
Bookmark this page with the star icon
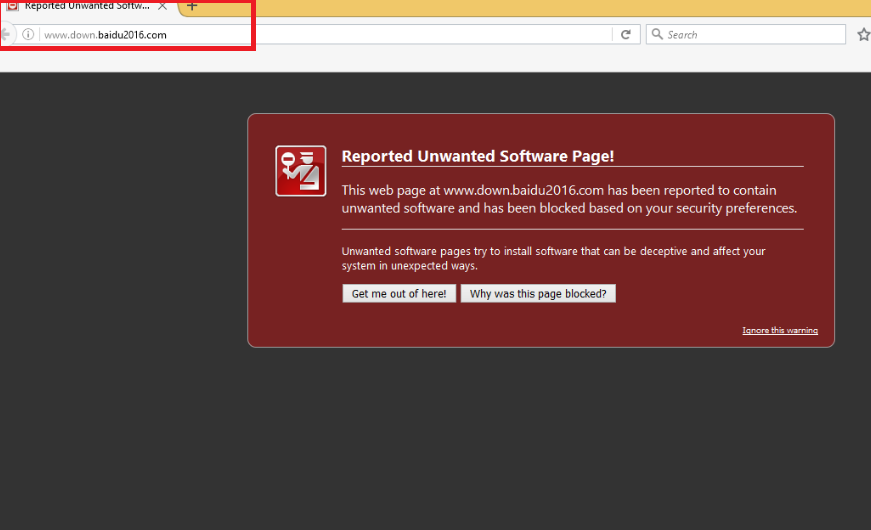(x=863, y=34)
